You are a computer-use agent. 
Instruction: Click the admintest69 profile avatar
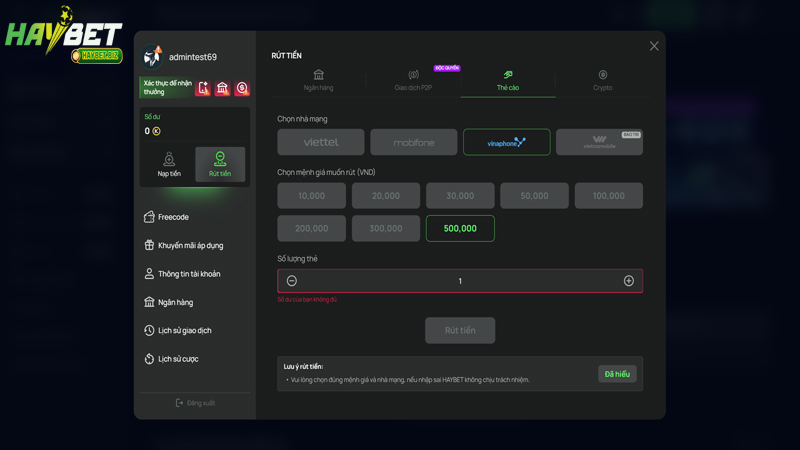pyautogui.click(x=153, y=56)
